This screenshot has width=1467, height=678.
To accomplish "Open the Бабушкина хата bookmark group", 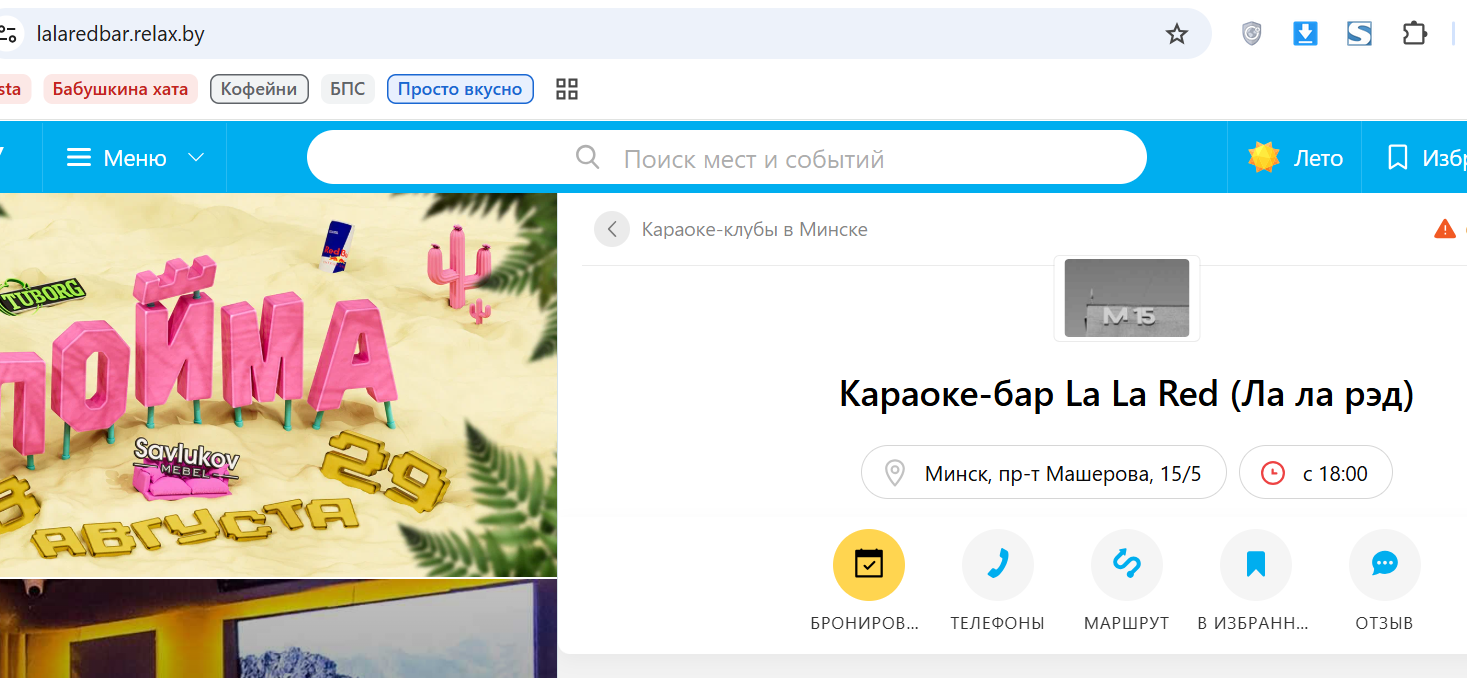I will tap(120, 89).
